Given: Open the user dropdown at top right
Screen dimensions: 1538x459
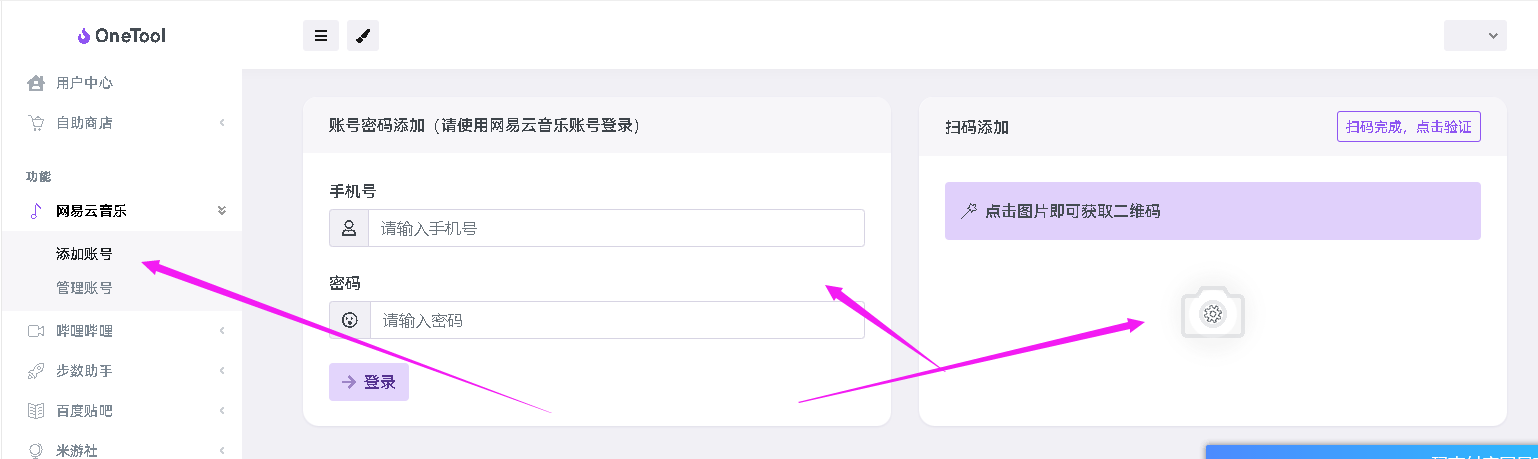Looking at the screenshot, I should tap(1475, 35).
